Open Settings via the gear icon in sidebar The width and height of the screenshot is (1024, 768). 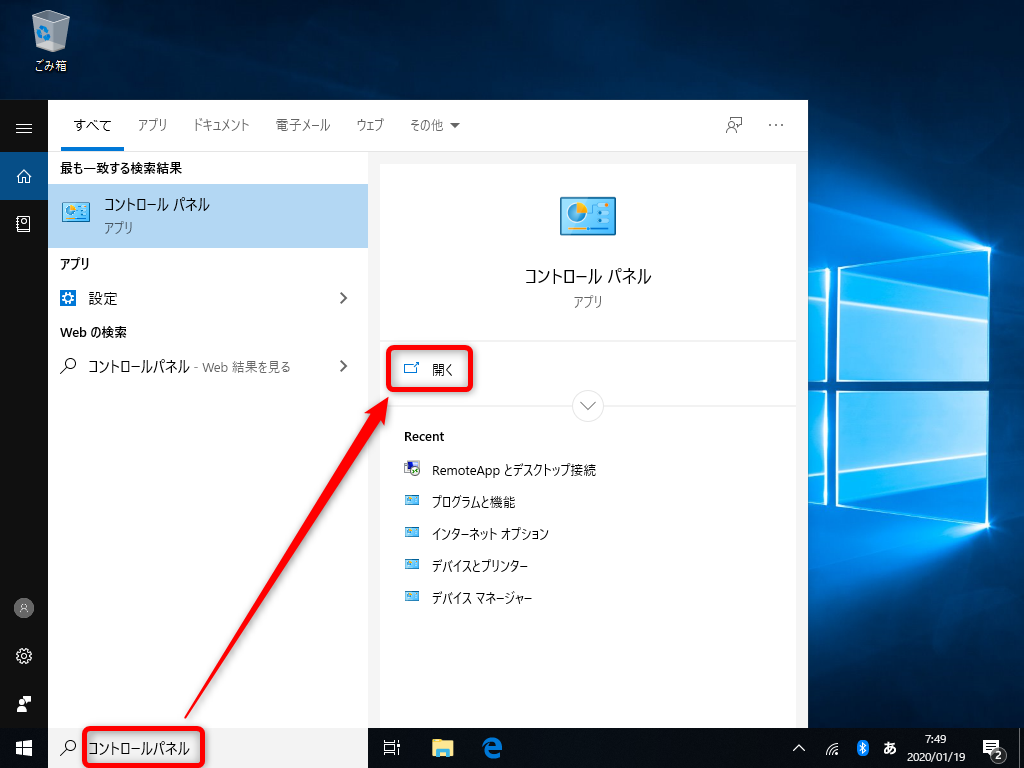coord(23,656)
